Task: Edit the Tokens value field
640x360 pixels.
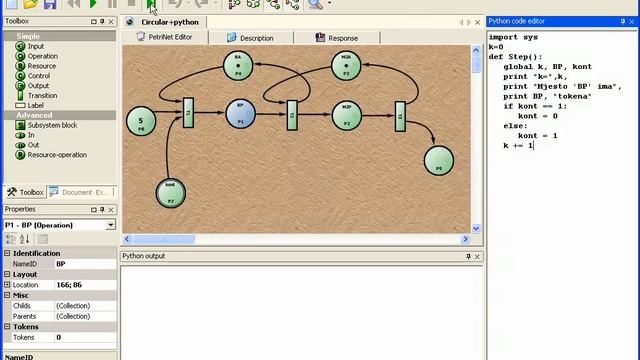Action: tap(85, 337)
